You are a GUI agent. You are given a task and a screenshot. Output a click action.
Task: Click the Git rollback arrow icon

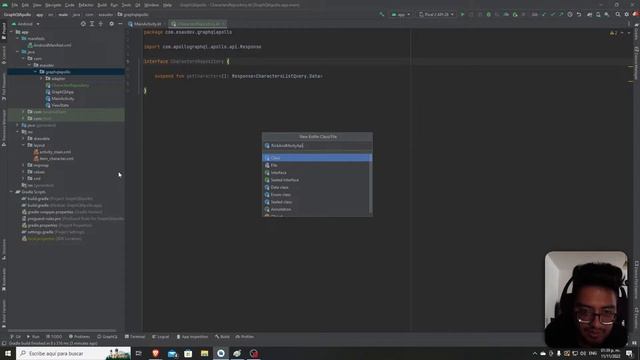[x=579, y=14]
